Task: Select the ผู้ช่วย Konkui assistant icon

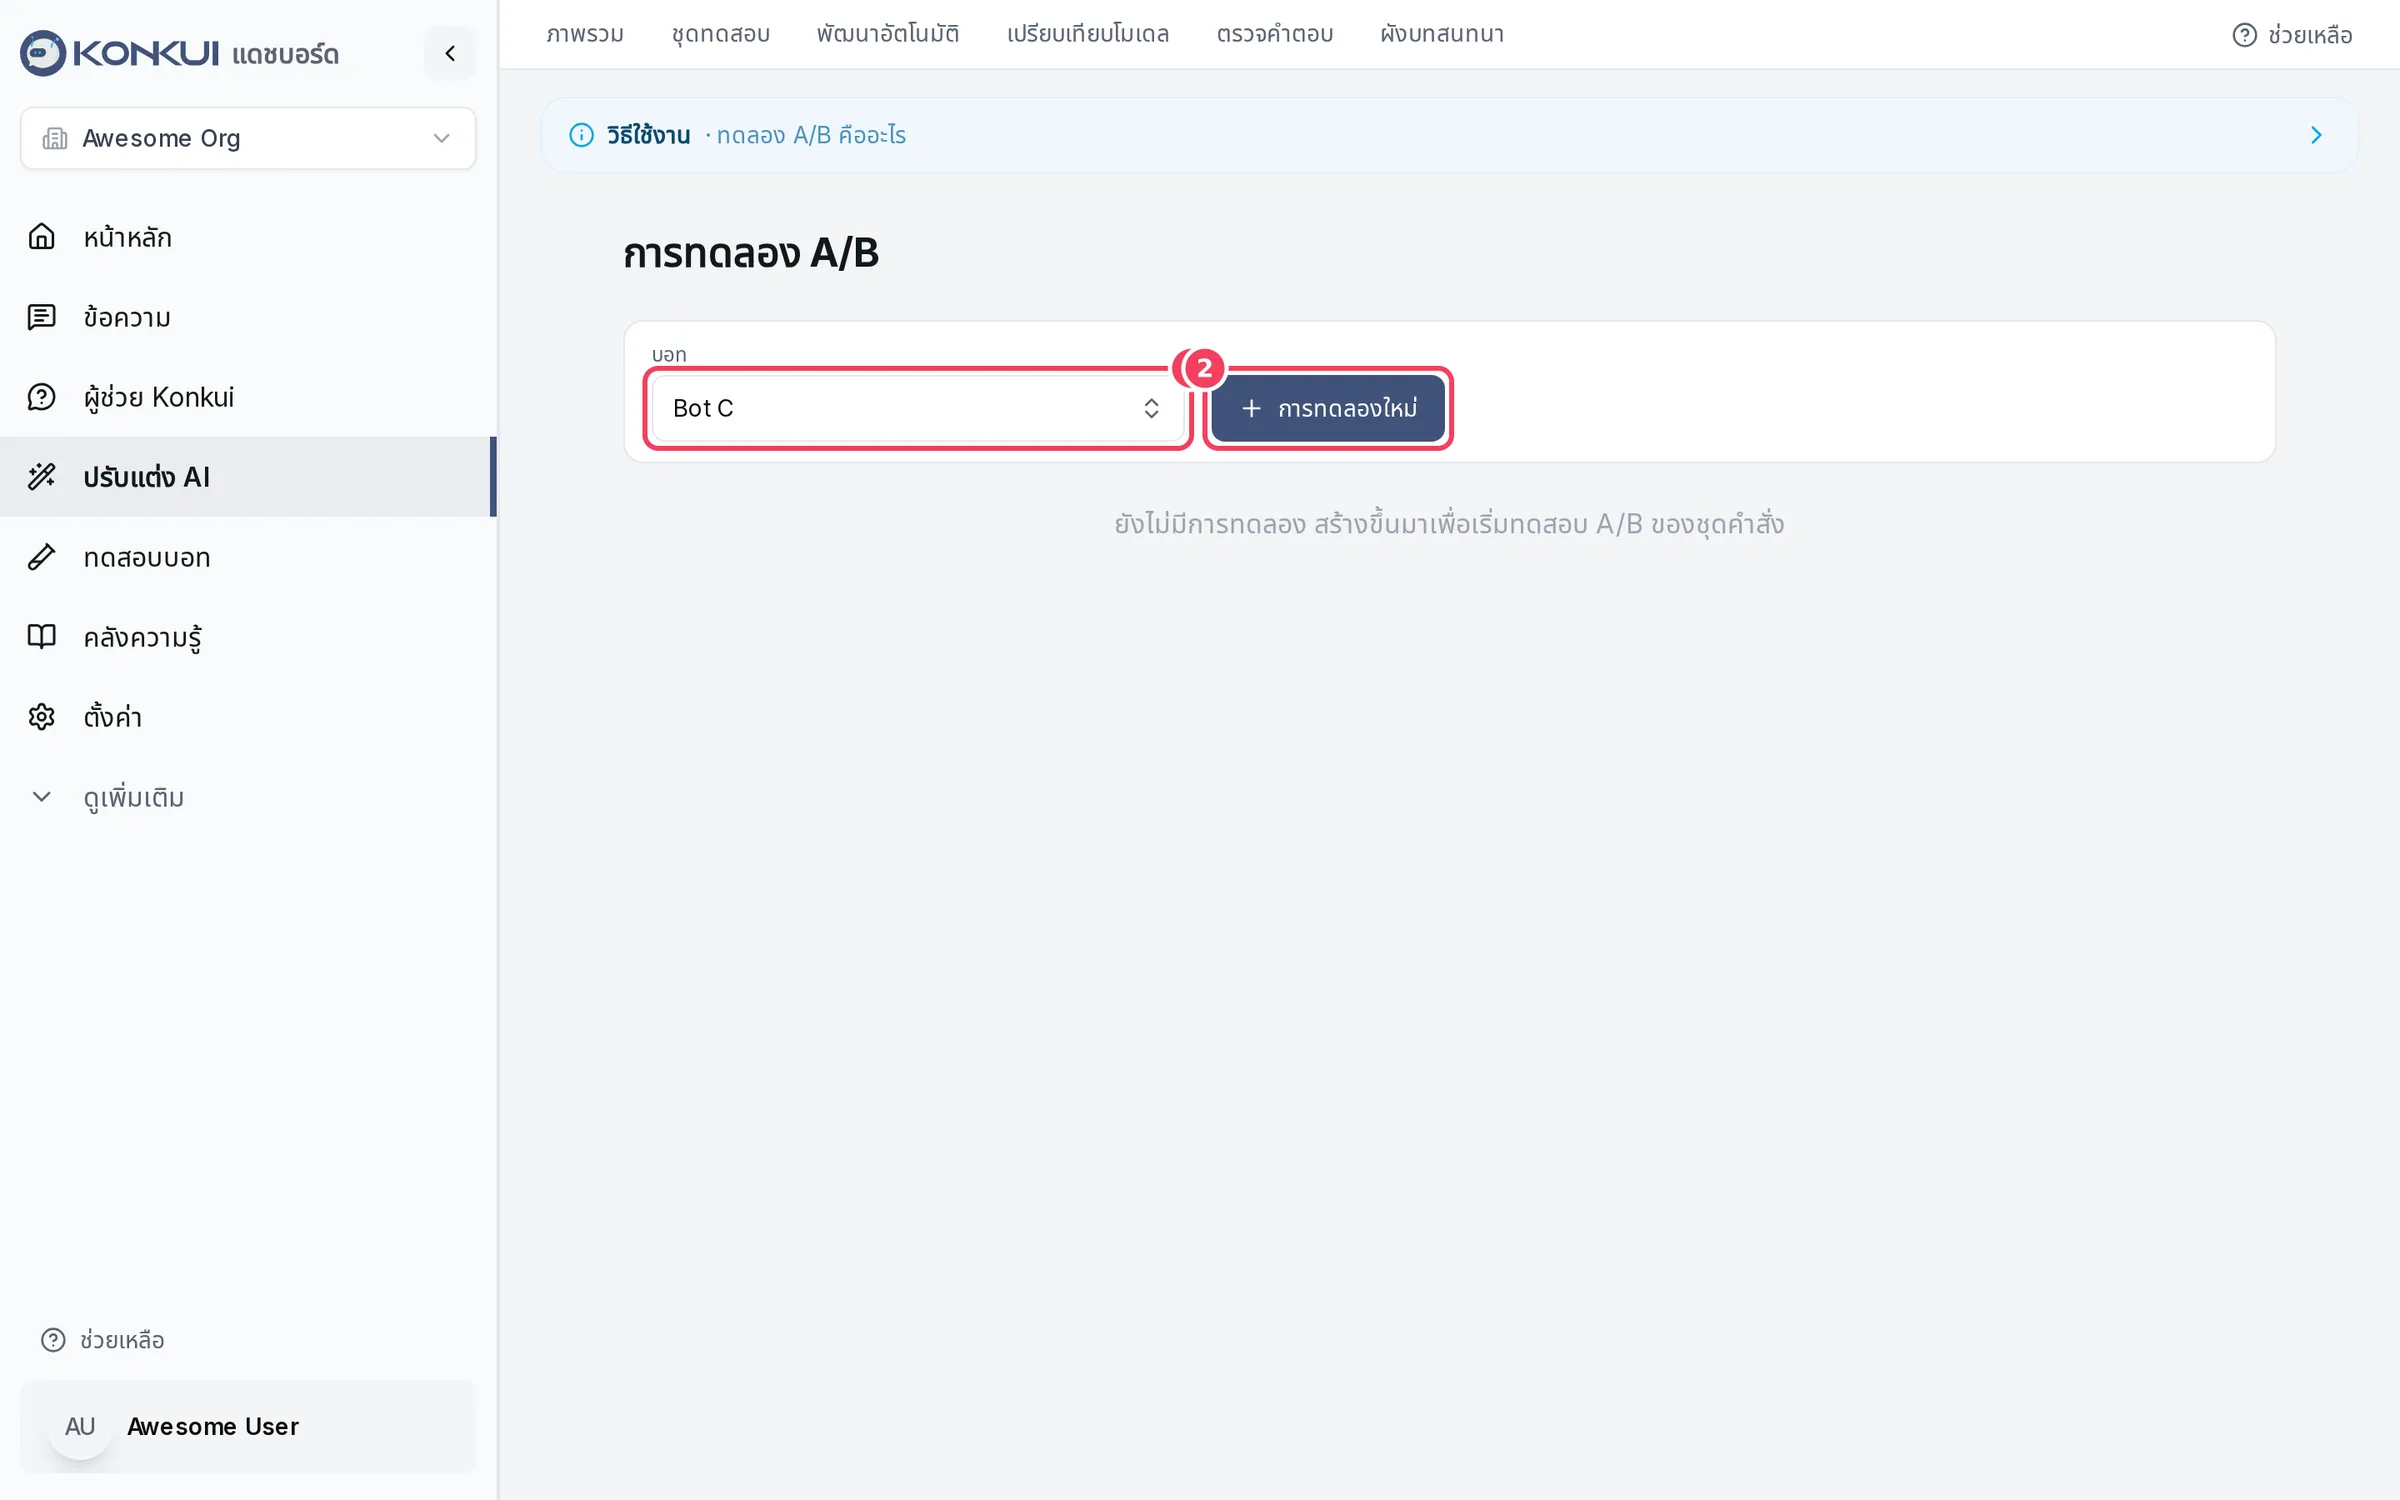Action: (x=41, y=397)
